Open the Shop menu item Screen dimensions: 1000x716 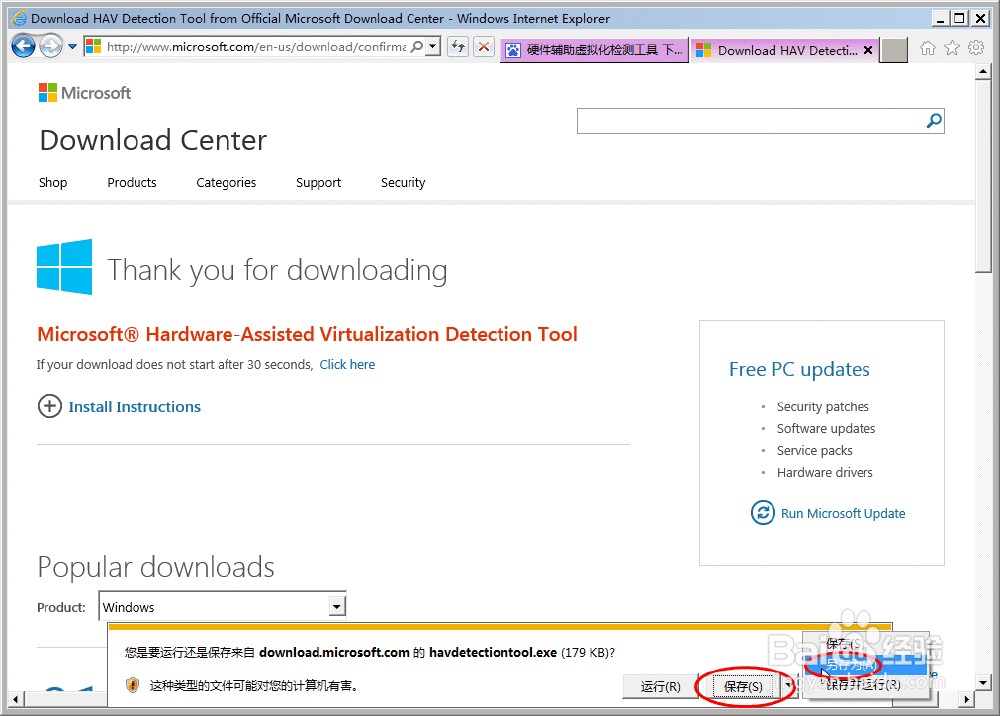pos(53,182)
